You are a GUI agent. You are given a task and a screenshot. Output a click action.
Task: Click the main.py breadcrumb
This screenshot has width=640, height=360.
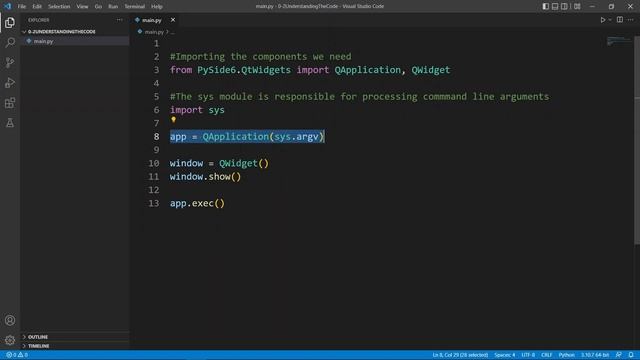[154, 31]
